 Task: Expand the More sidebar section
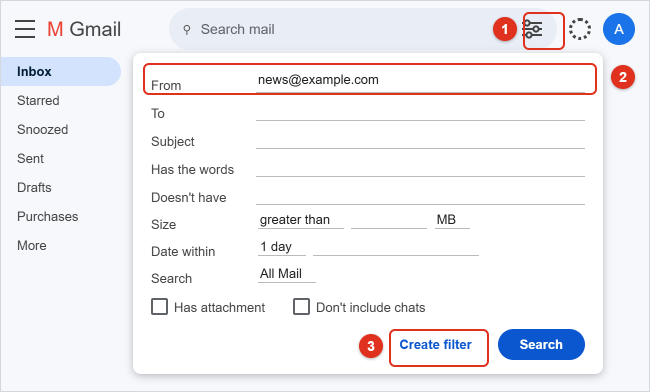(32, 245)
